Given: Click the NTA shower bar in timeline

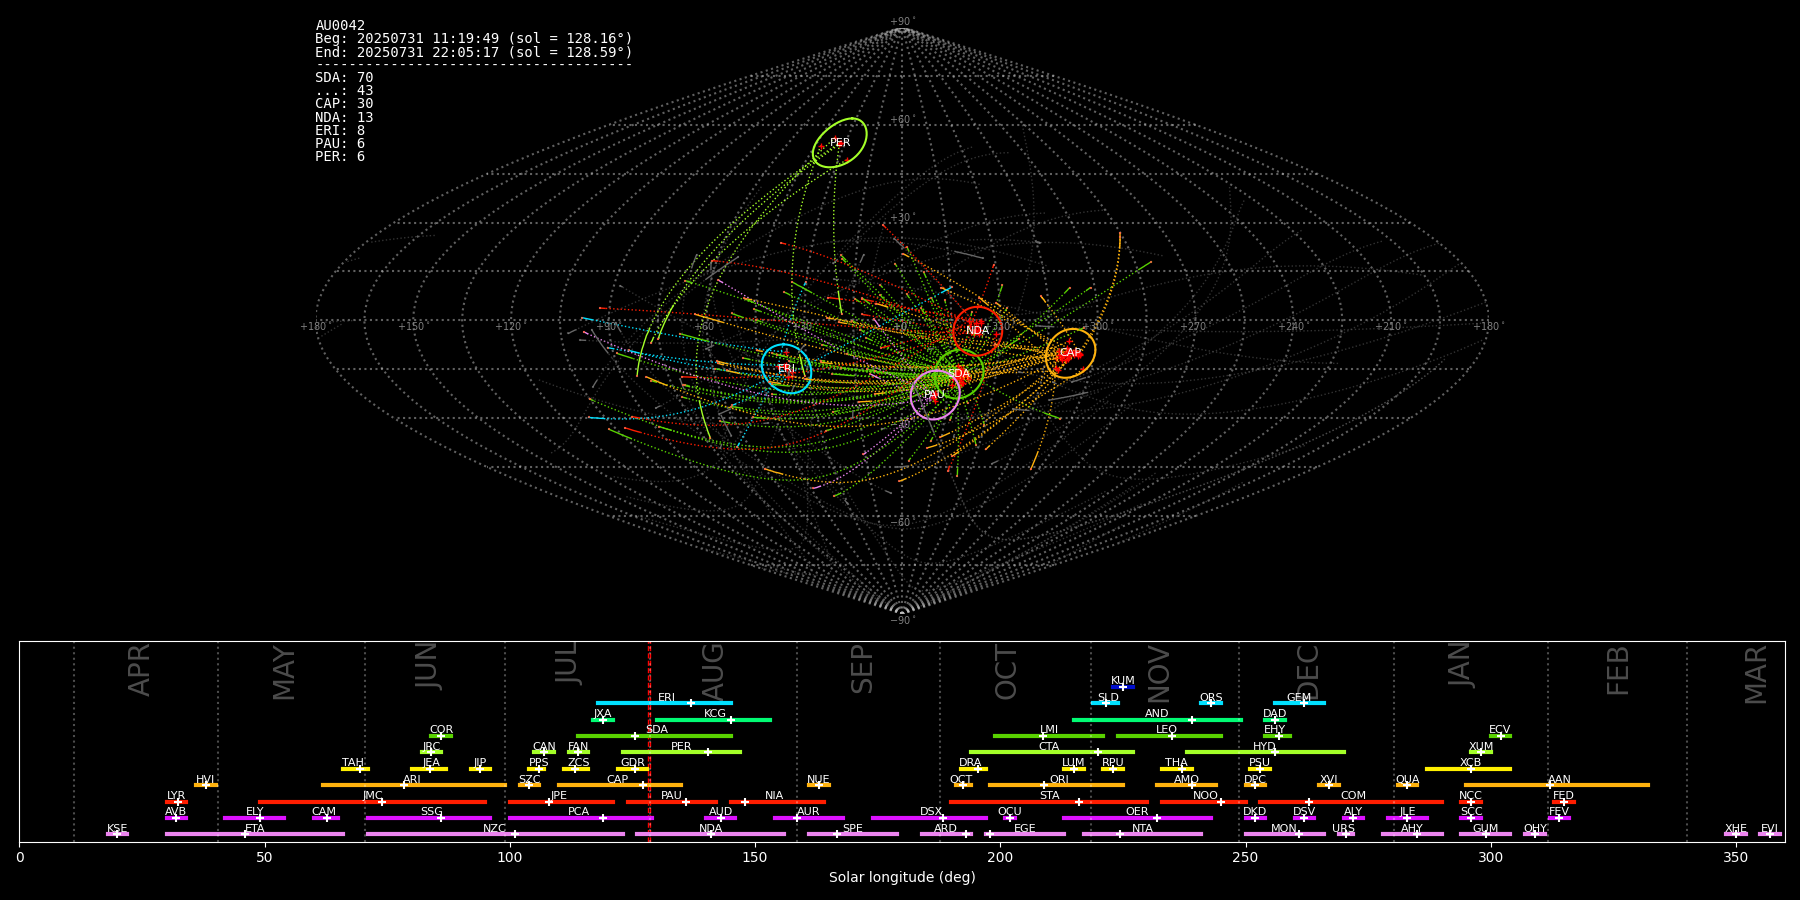Looking at the screenshot, I should [1142, 834].
